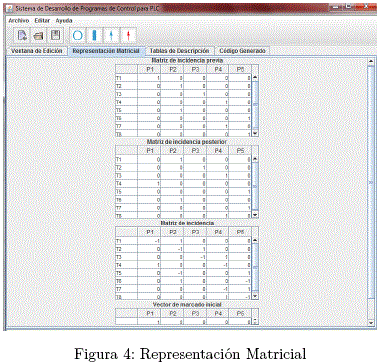Viewport: 380px width, 362px height.
Task: Click the main panel scrollbar down arrow
Action: point(371,323)
